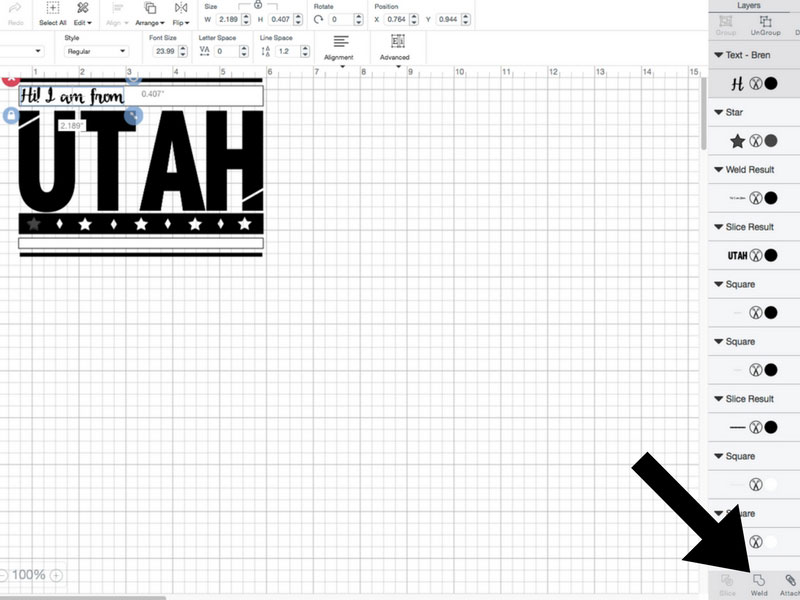Click the black color swatch of Text - Bren layer
800x600 pixels.
pyautogui.click(x=771, y=84)
